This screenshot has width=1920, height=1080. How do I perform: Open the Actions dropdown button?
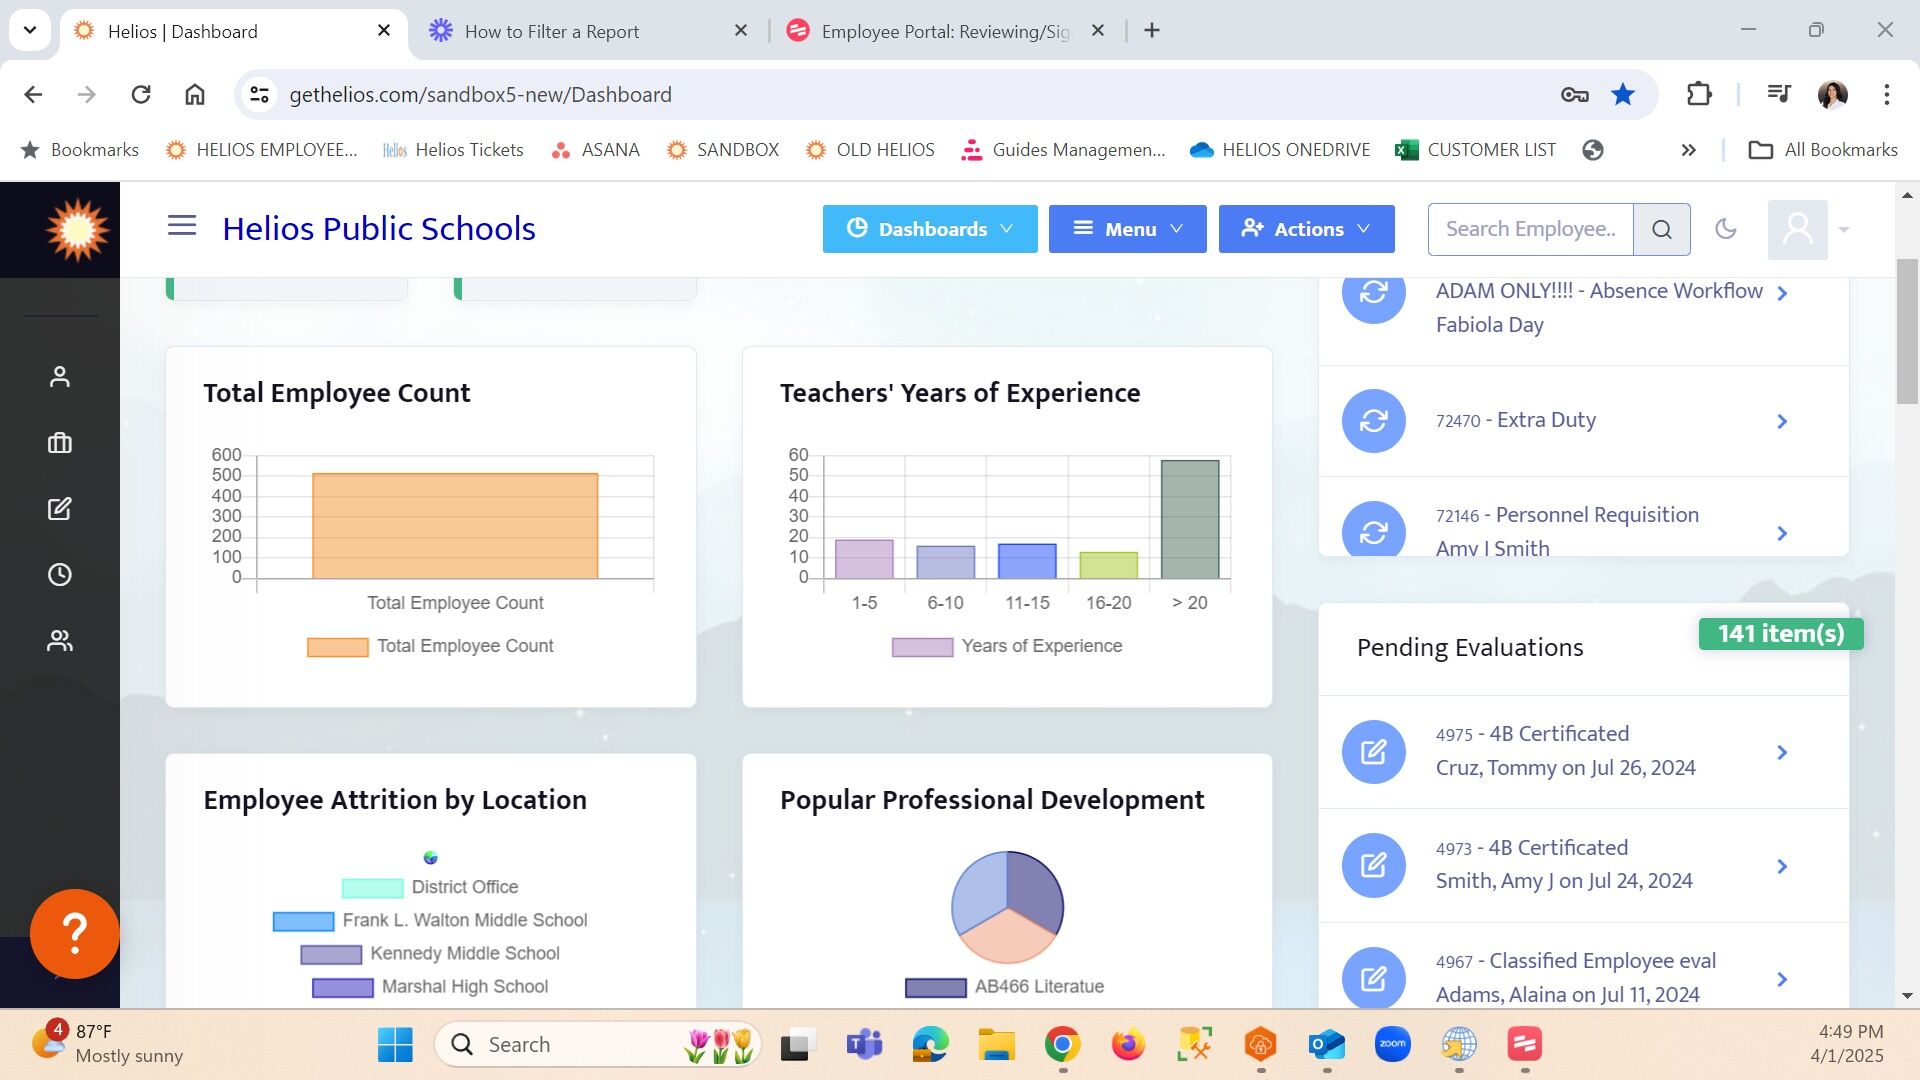(x=1305, y=229)
